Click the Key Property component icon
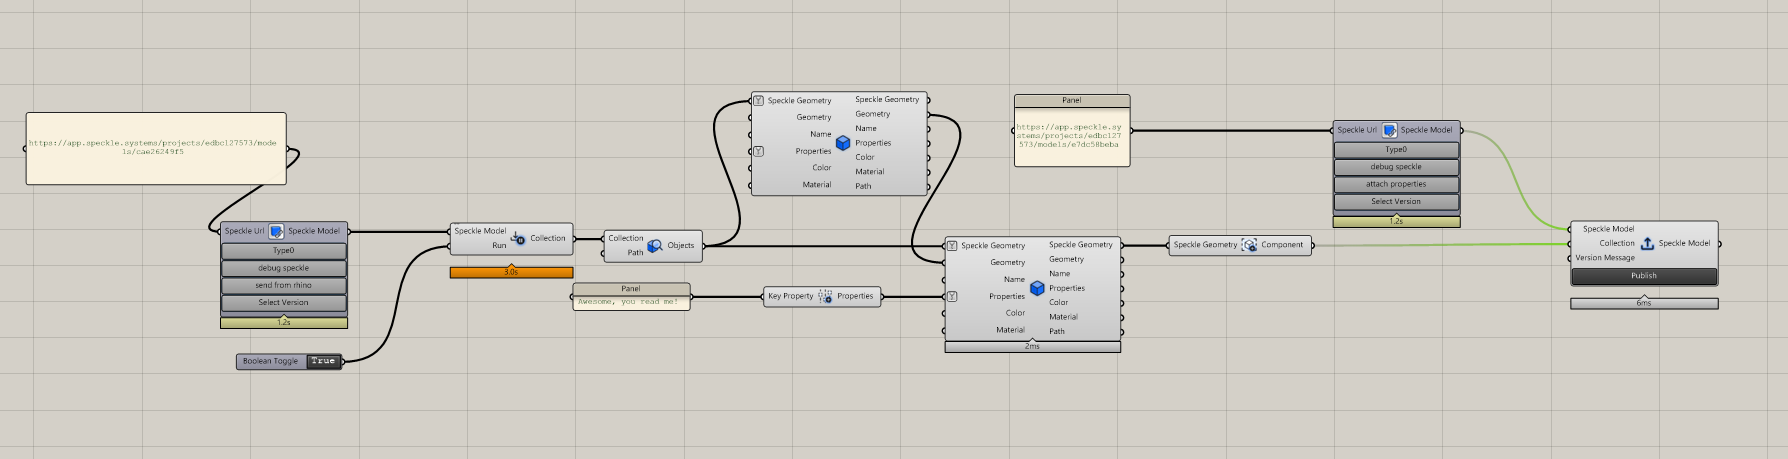Image resolution: width=1788 pixels, height=459 pixels. coord(825,296)
